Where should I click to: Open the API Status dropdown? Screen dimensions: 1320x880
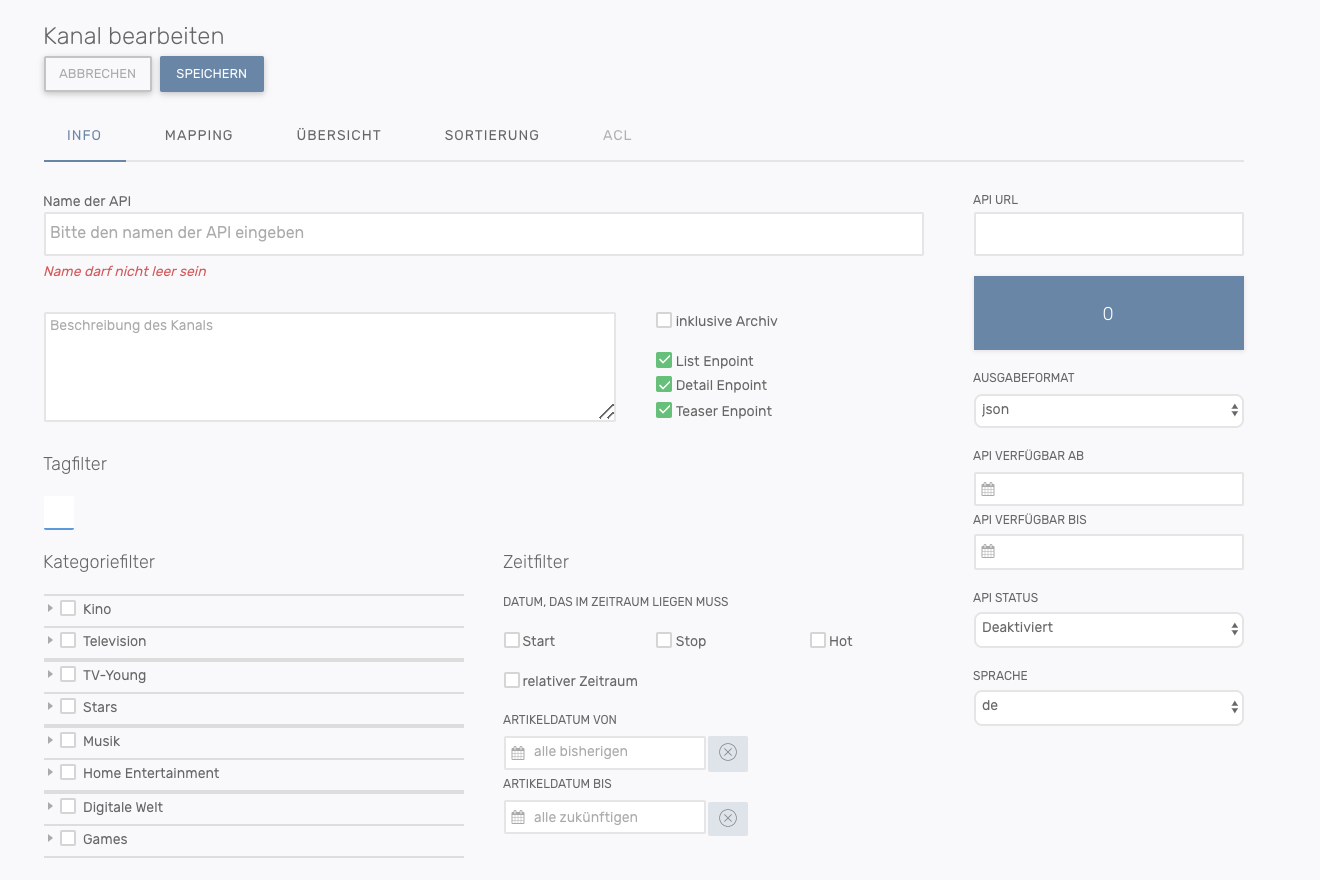click(x=1108, y=629)
